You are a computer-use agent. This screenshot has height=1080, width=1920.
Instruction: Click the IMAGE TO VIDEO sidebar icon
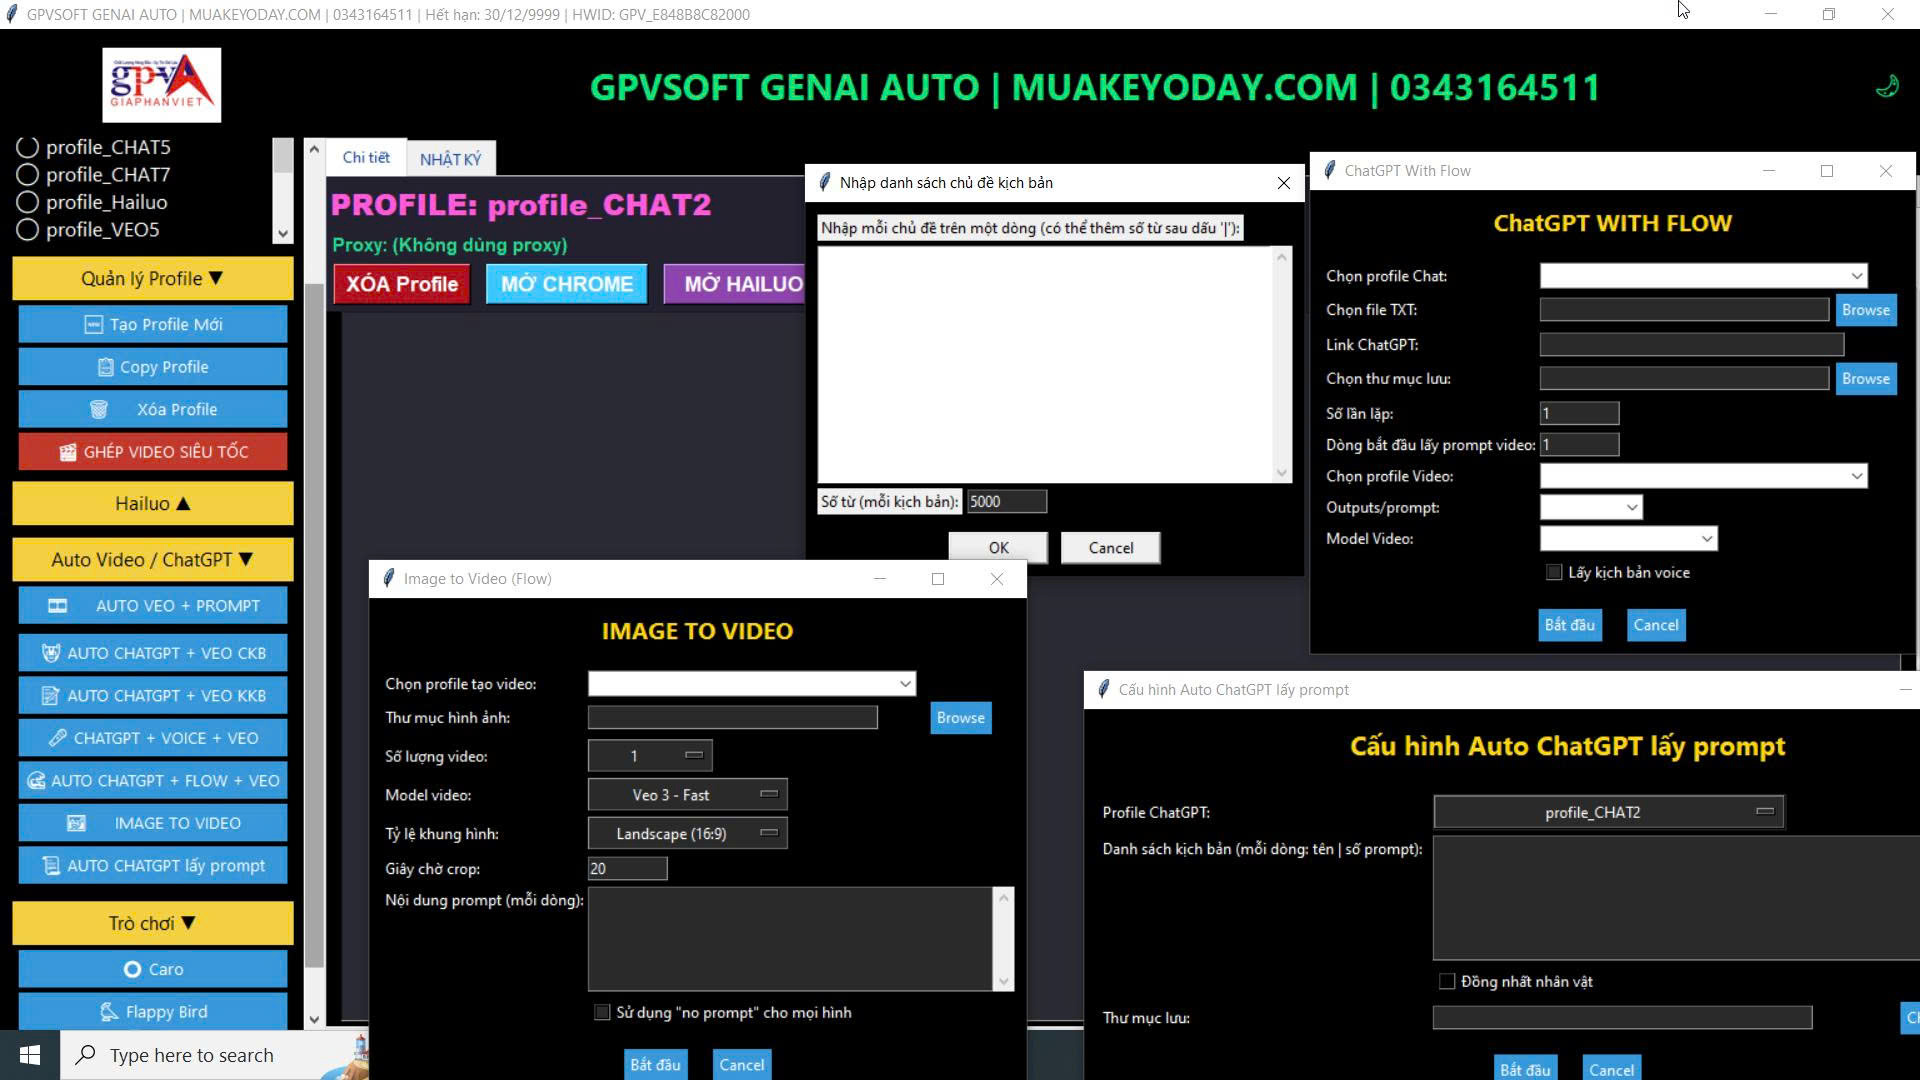click(x=76, y=823)
